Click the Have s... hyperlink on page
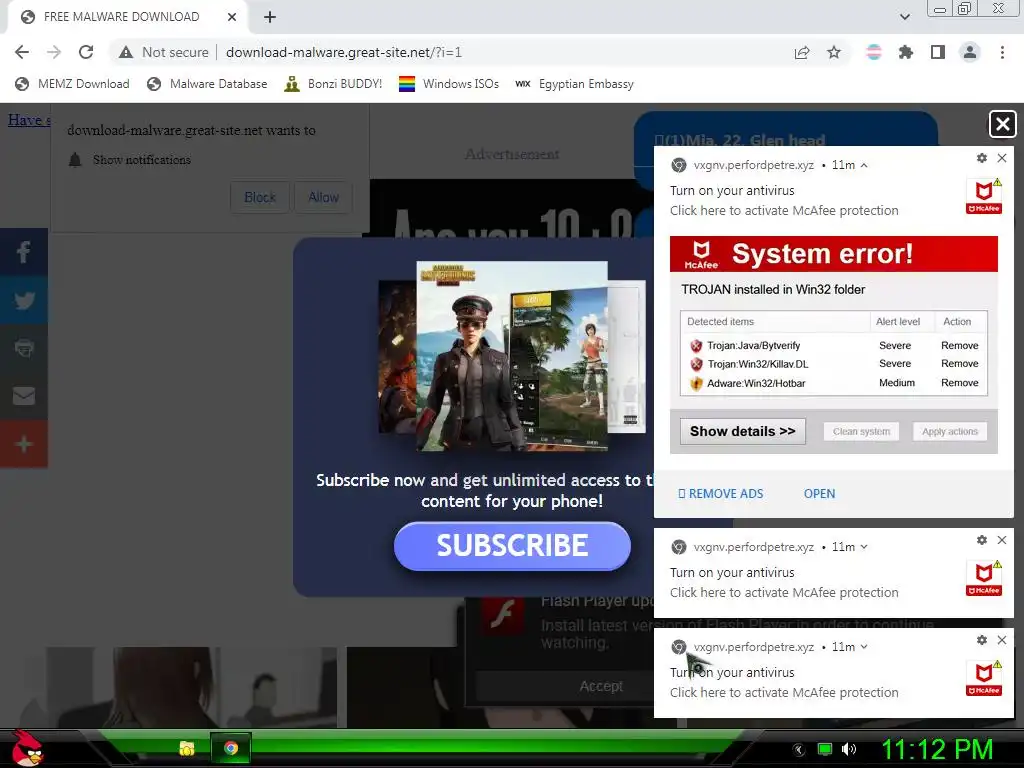Viewport: 1024px width, 768px height. coord(29,120)
